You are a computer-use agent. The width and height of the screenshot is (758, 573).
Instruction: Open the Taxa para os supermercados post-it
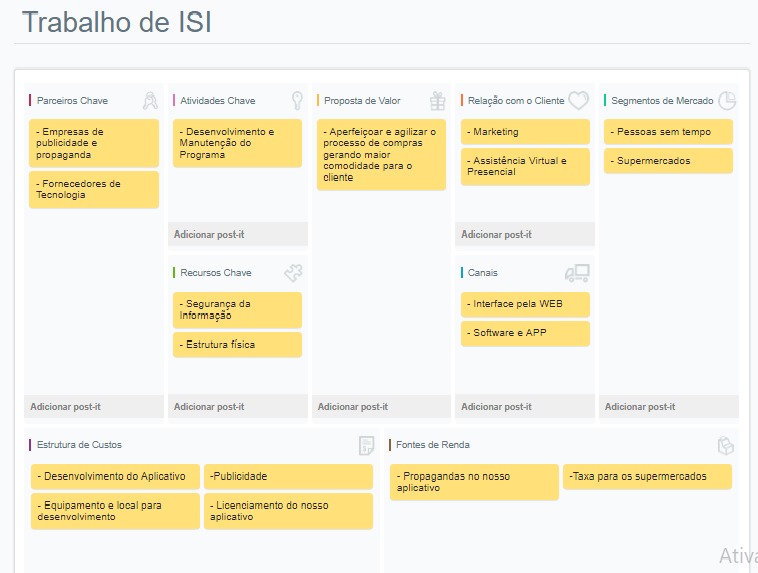tap(647, 477)
